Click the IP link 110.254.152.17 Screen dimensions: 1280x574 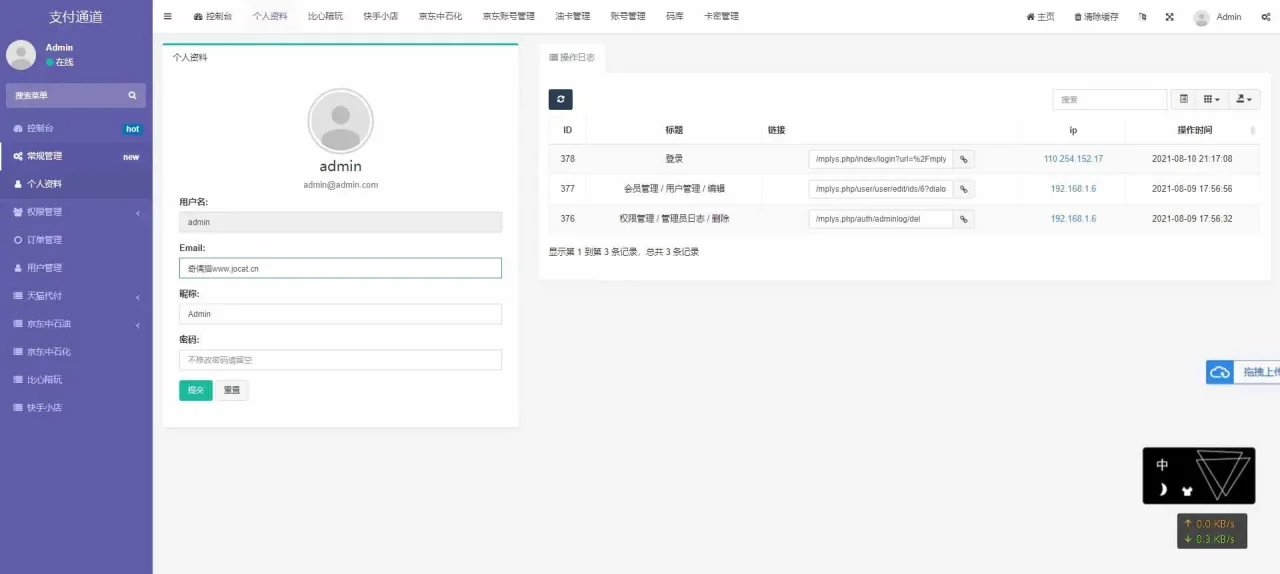coord(1073,159)
